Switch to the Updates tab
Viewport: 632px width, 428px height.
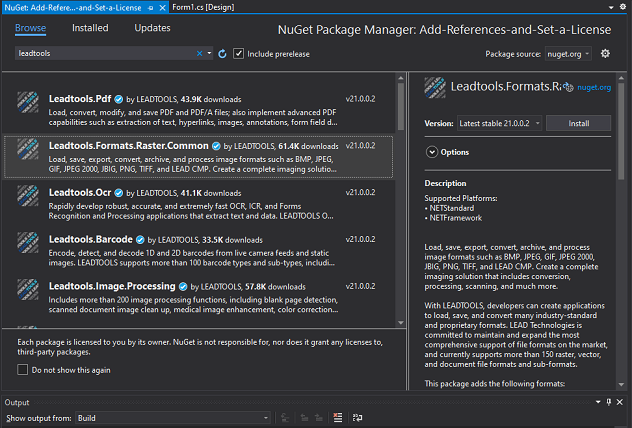tap(152, 28)
